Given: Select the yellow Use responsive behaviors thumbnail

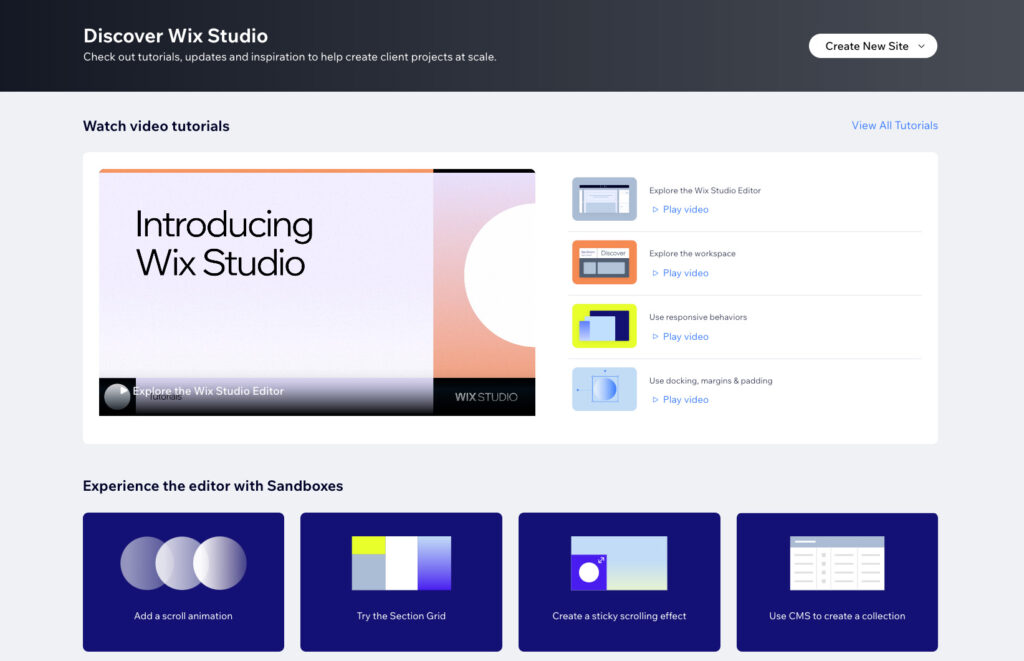Looking at the screenshot, I should point(604,325).
